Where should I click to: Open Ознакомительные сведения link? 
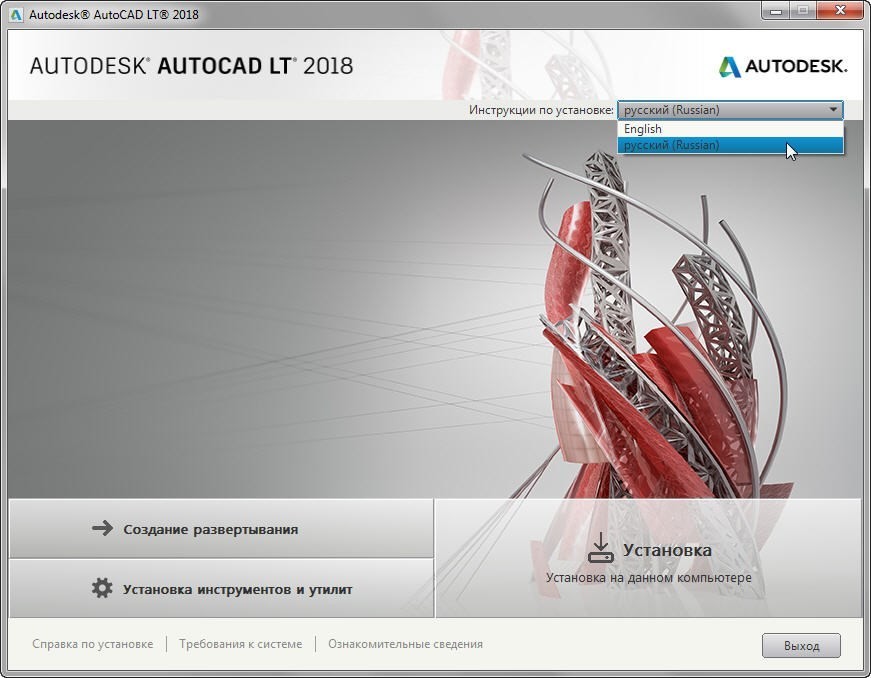pyautogui.click(x=405, y=644)
